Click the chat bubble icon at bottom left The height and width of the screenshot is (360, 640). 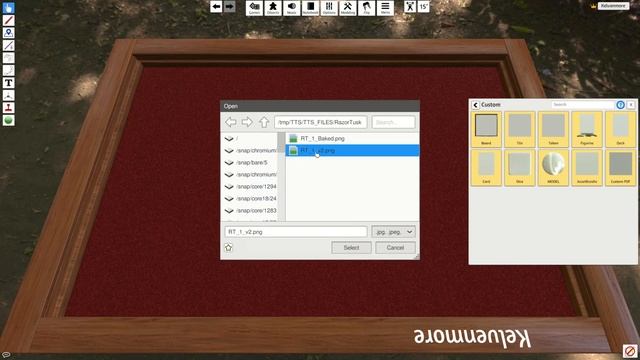click(6, 355)
